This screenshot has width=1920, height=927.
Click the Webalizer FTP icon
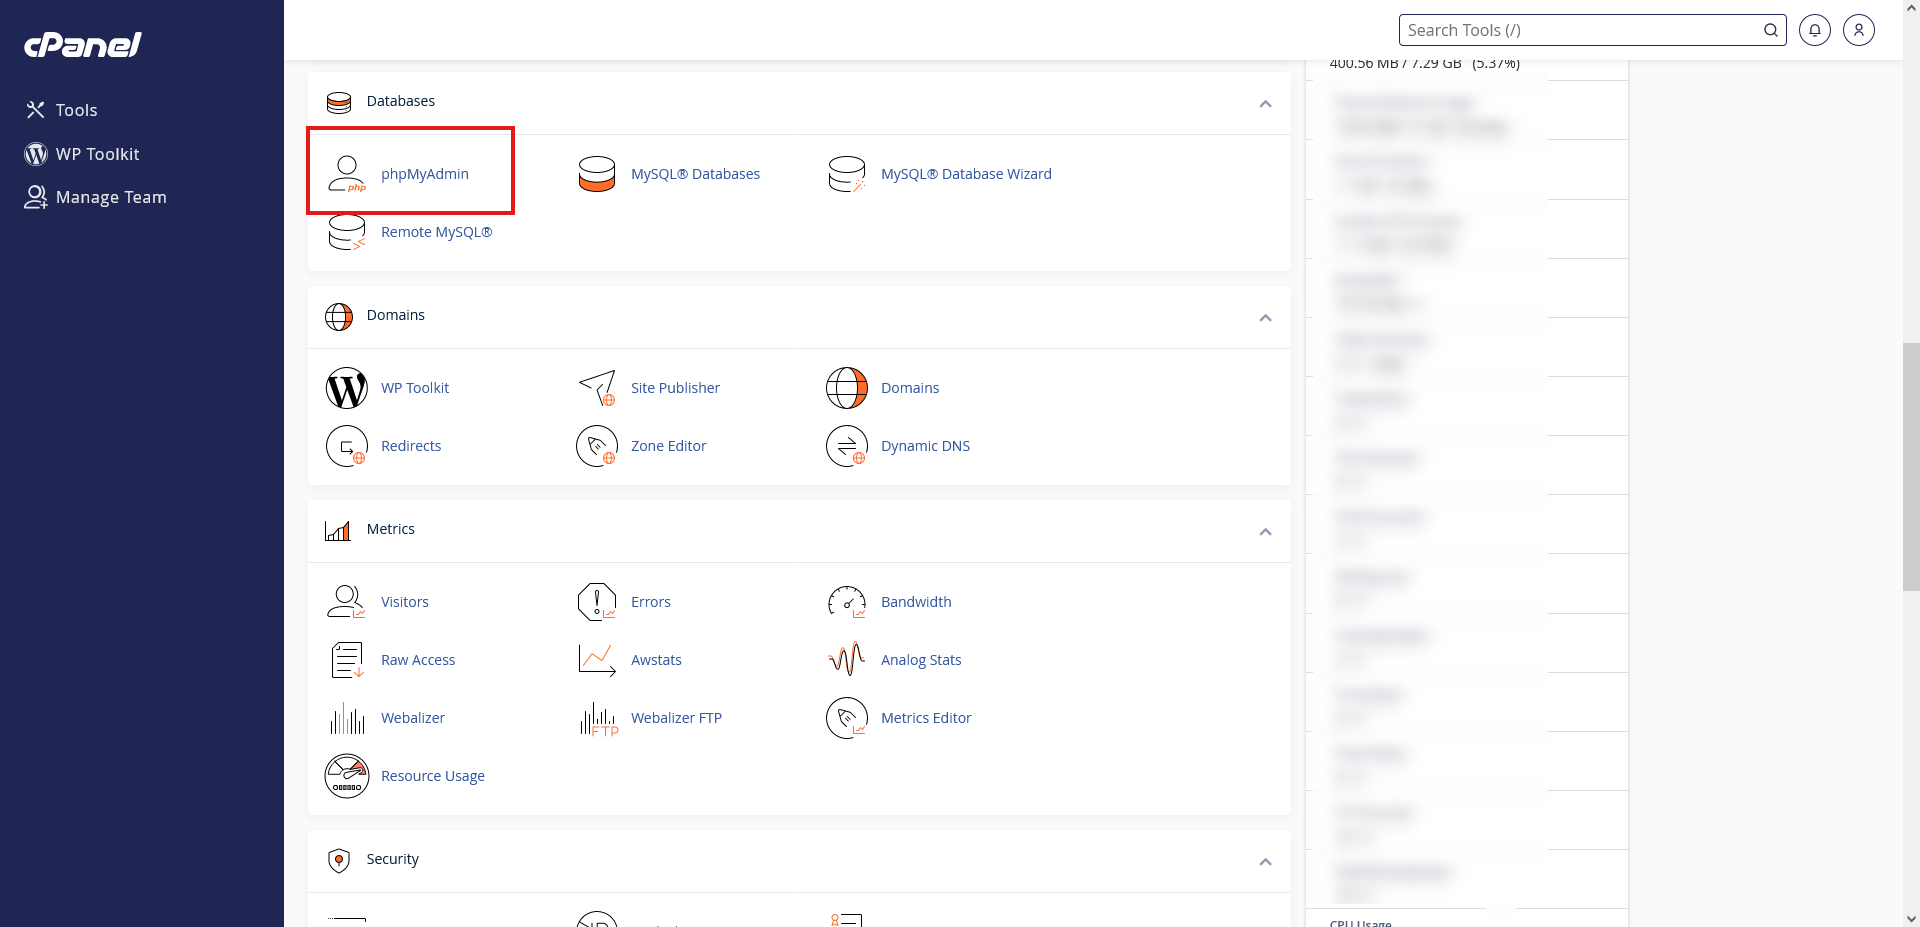pyautogui.click(x=599, y=718)
